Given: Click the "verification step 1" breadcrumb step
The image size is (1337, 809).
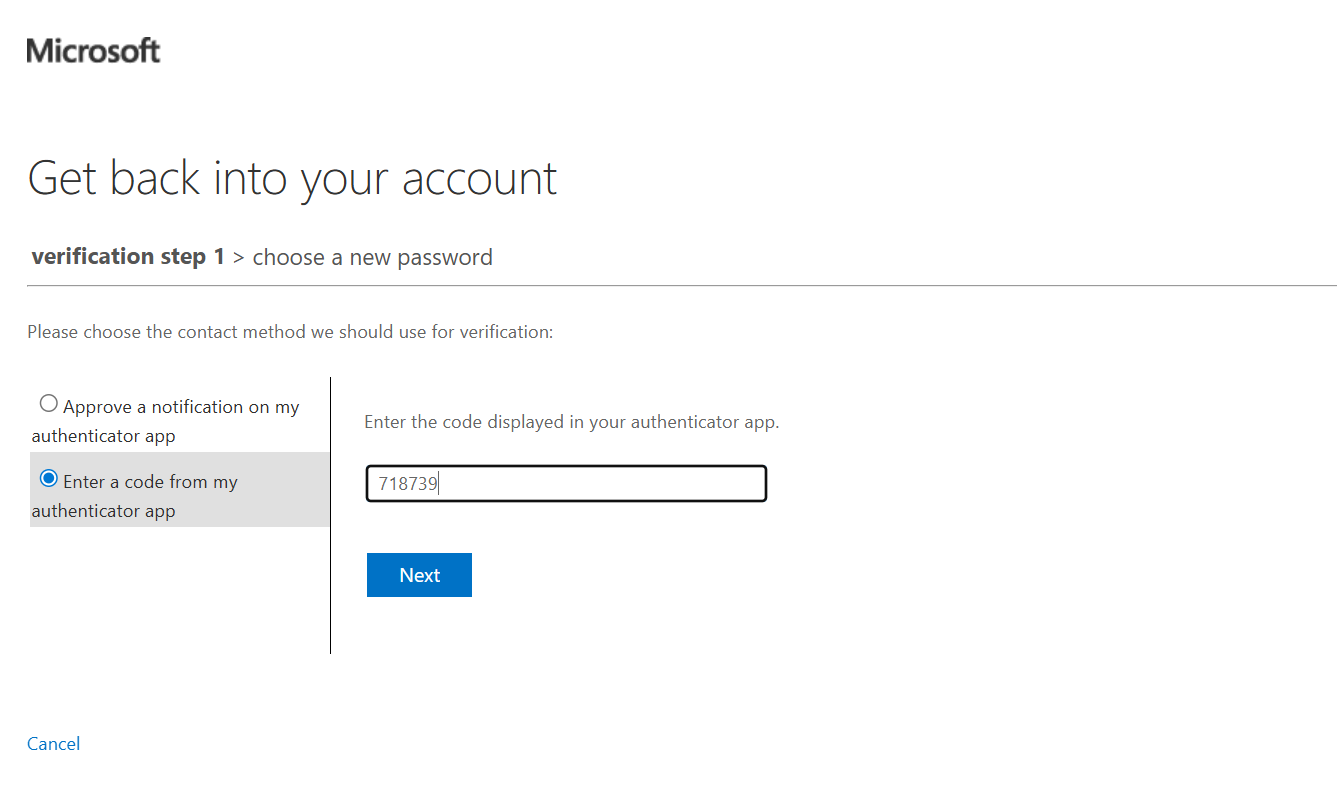Looking at the screenshot, I should 128,257.
